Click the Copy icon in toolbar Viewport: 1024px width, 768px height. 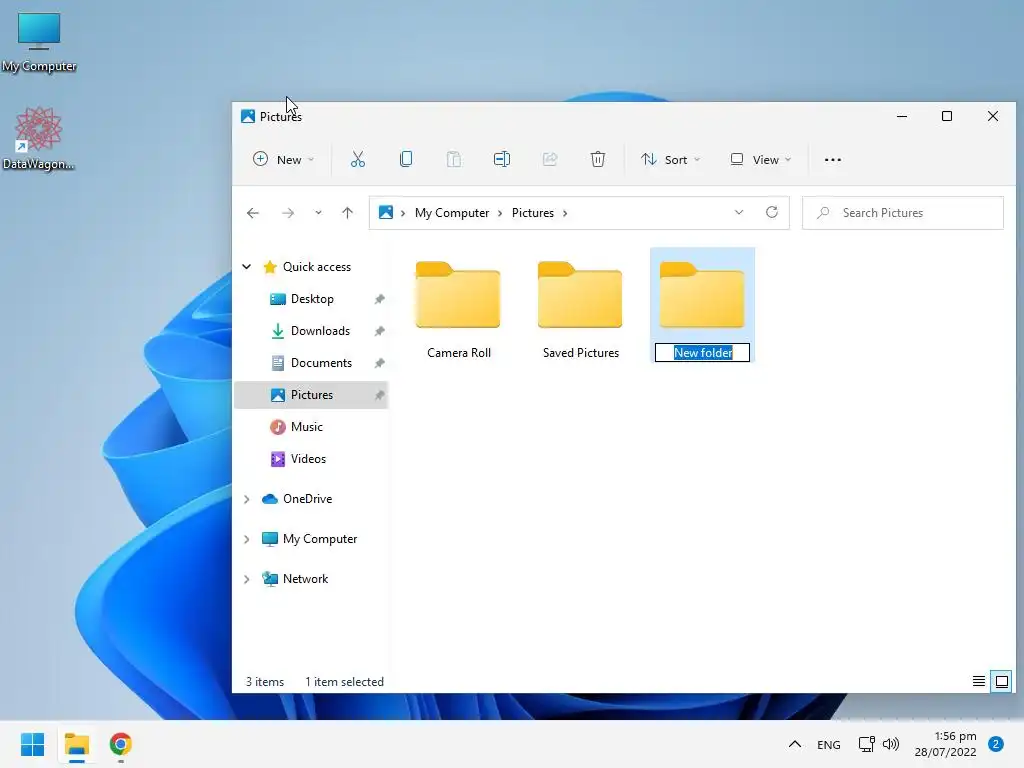[x=406, y=159]
